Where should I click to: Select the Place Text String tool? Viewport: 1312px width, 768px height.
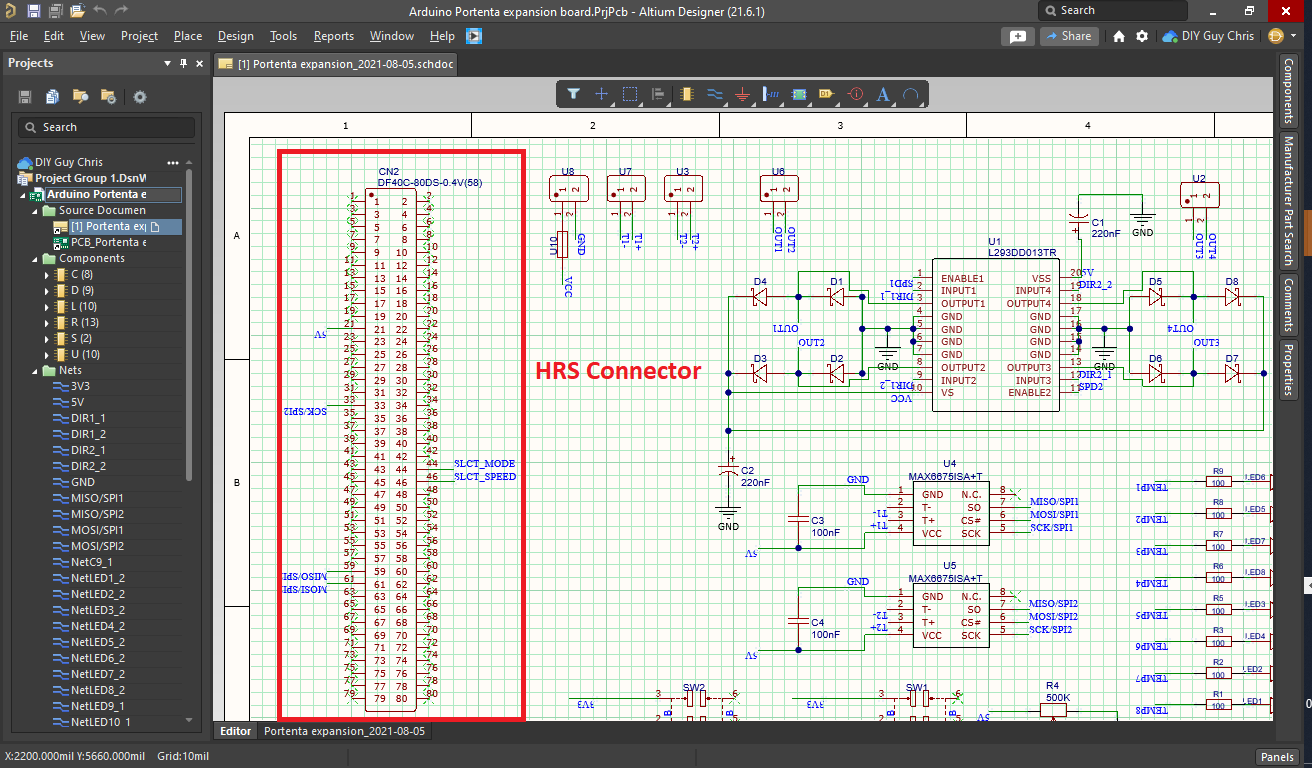[x=883, y=94]
